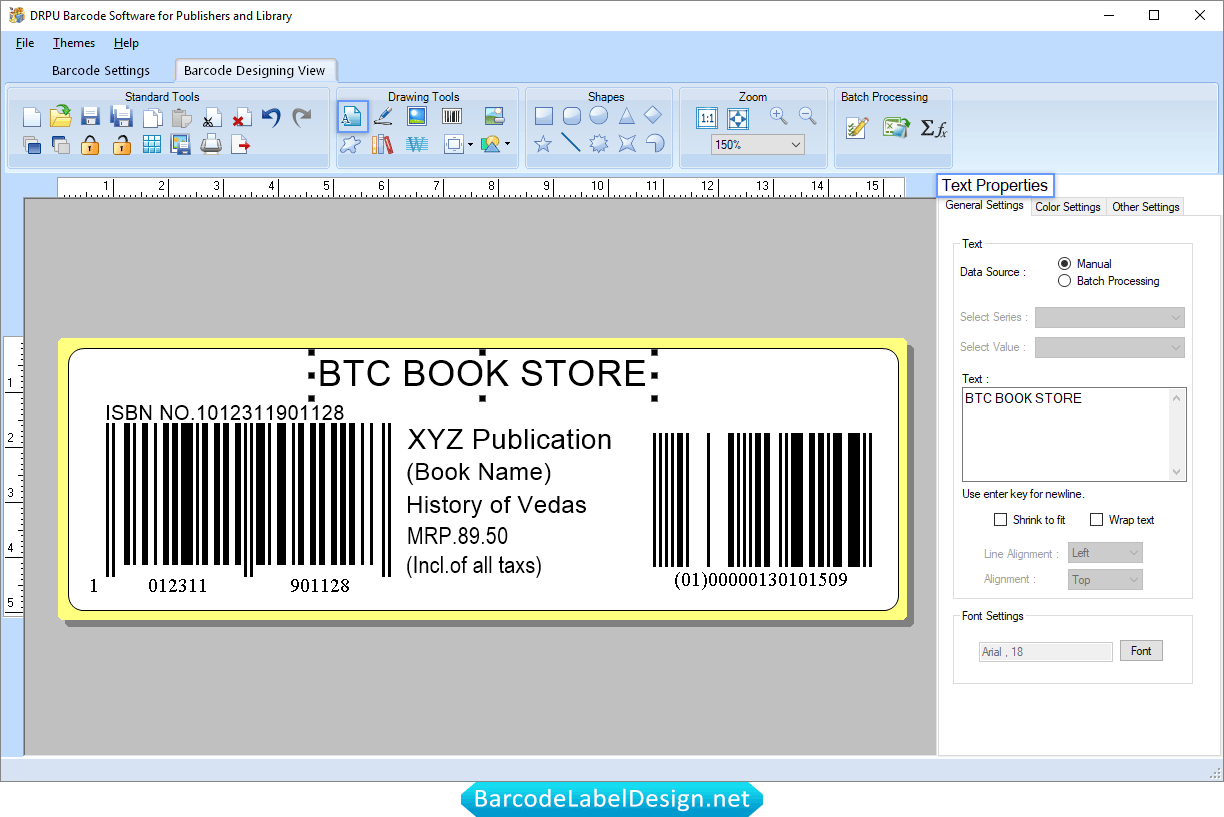
Task: Pick the triangle shape tool
Action: [626, 116]
